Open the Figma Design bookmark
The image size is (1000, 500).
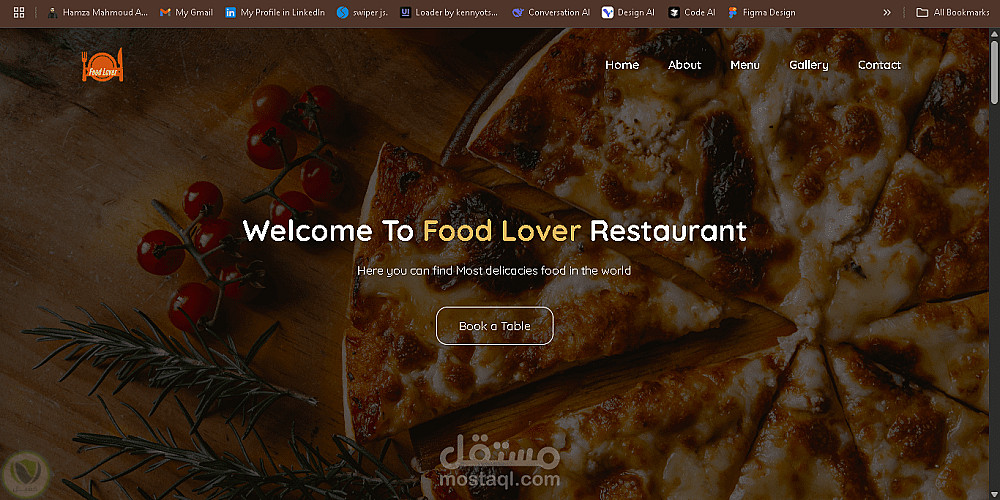pyautogui.click(x=761, y=12)
